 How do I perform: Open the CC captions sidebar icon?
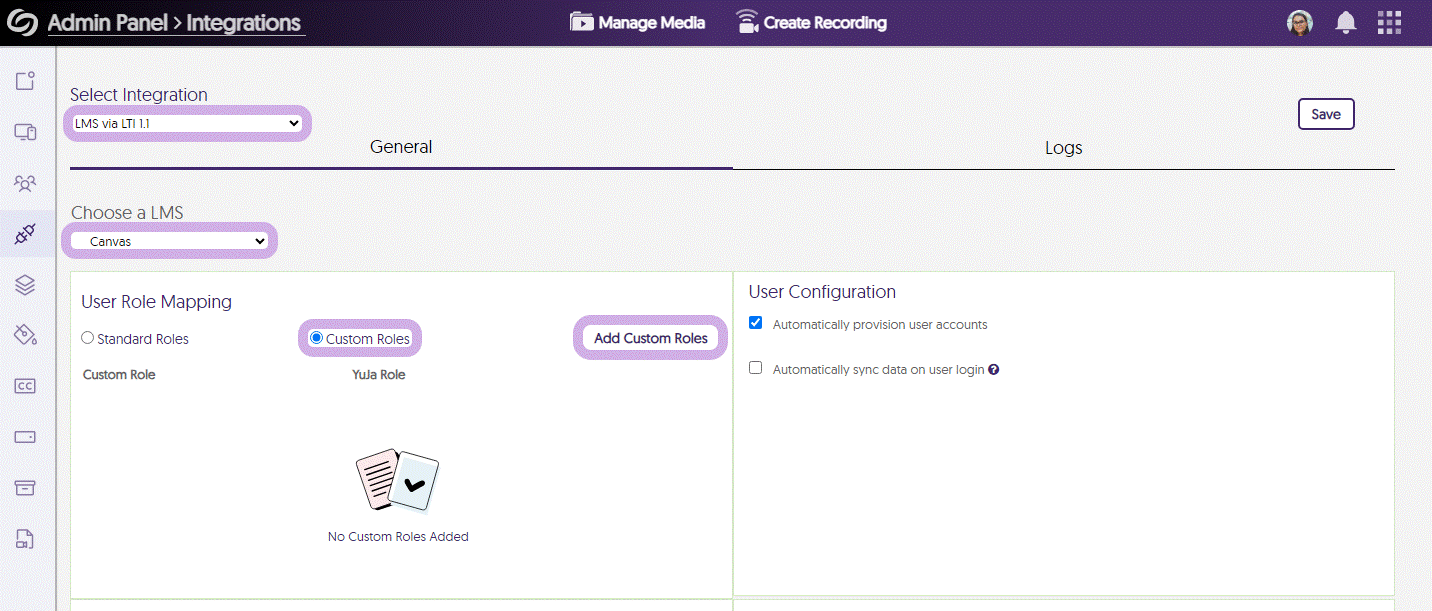coord(25,386)
